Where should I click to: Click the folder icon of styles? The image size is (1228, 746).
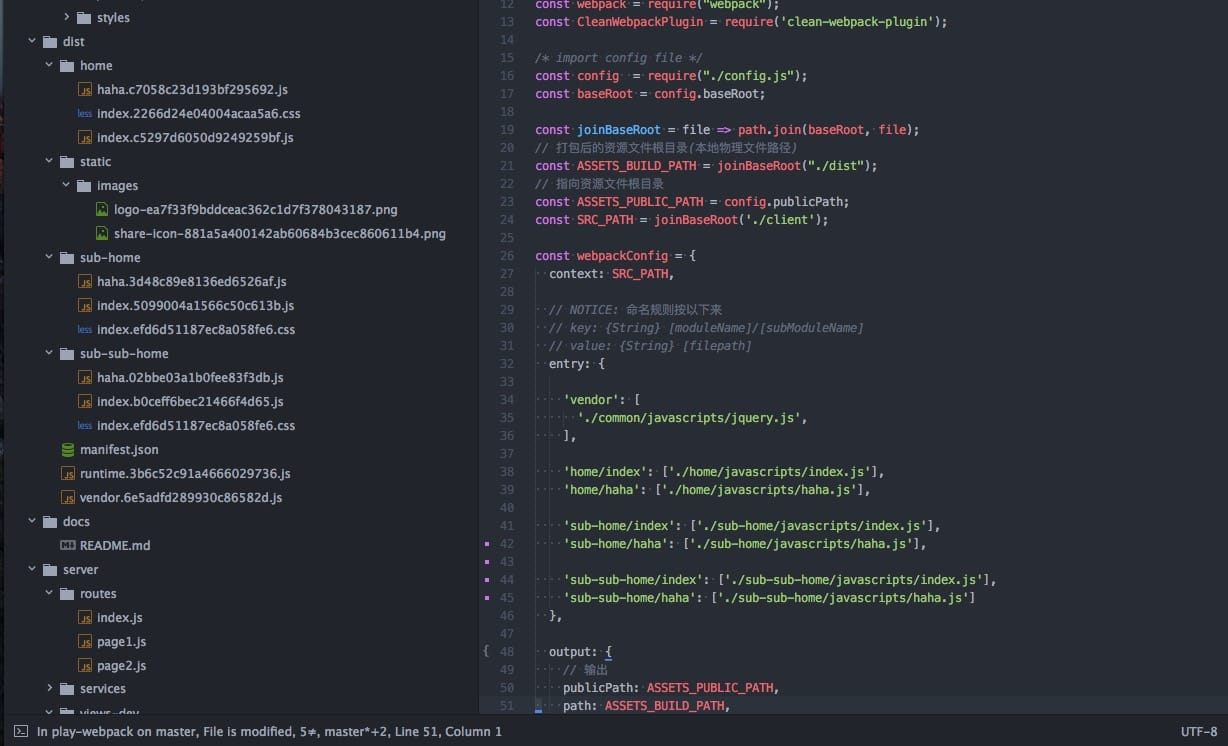(x=84, y=18)
